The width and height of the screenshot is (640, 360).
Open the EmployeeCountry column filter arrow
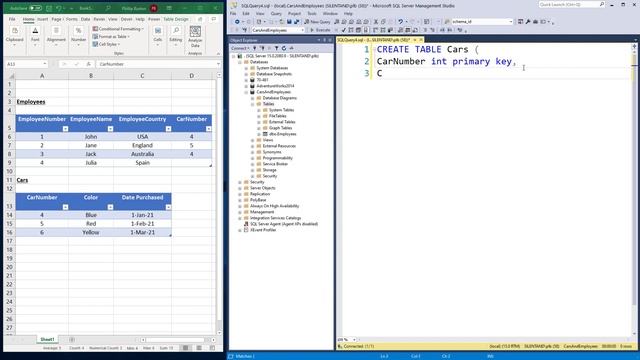(168, 129)
